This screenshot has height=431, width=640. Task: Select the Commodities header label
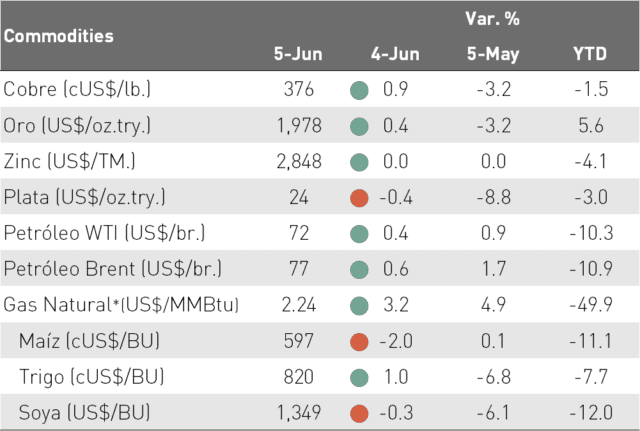(x=59, y=36)
